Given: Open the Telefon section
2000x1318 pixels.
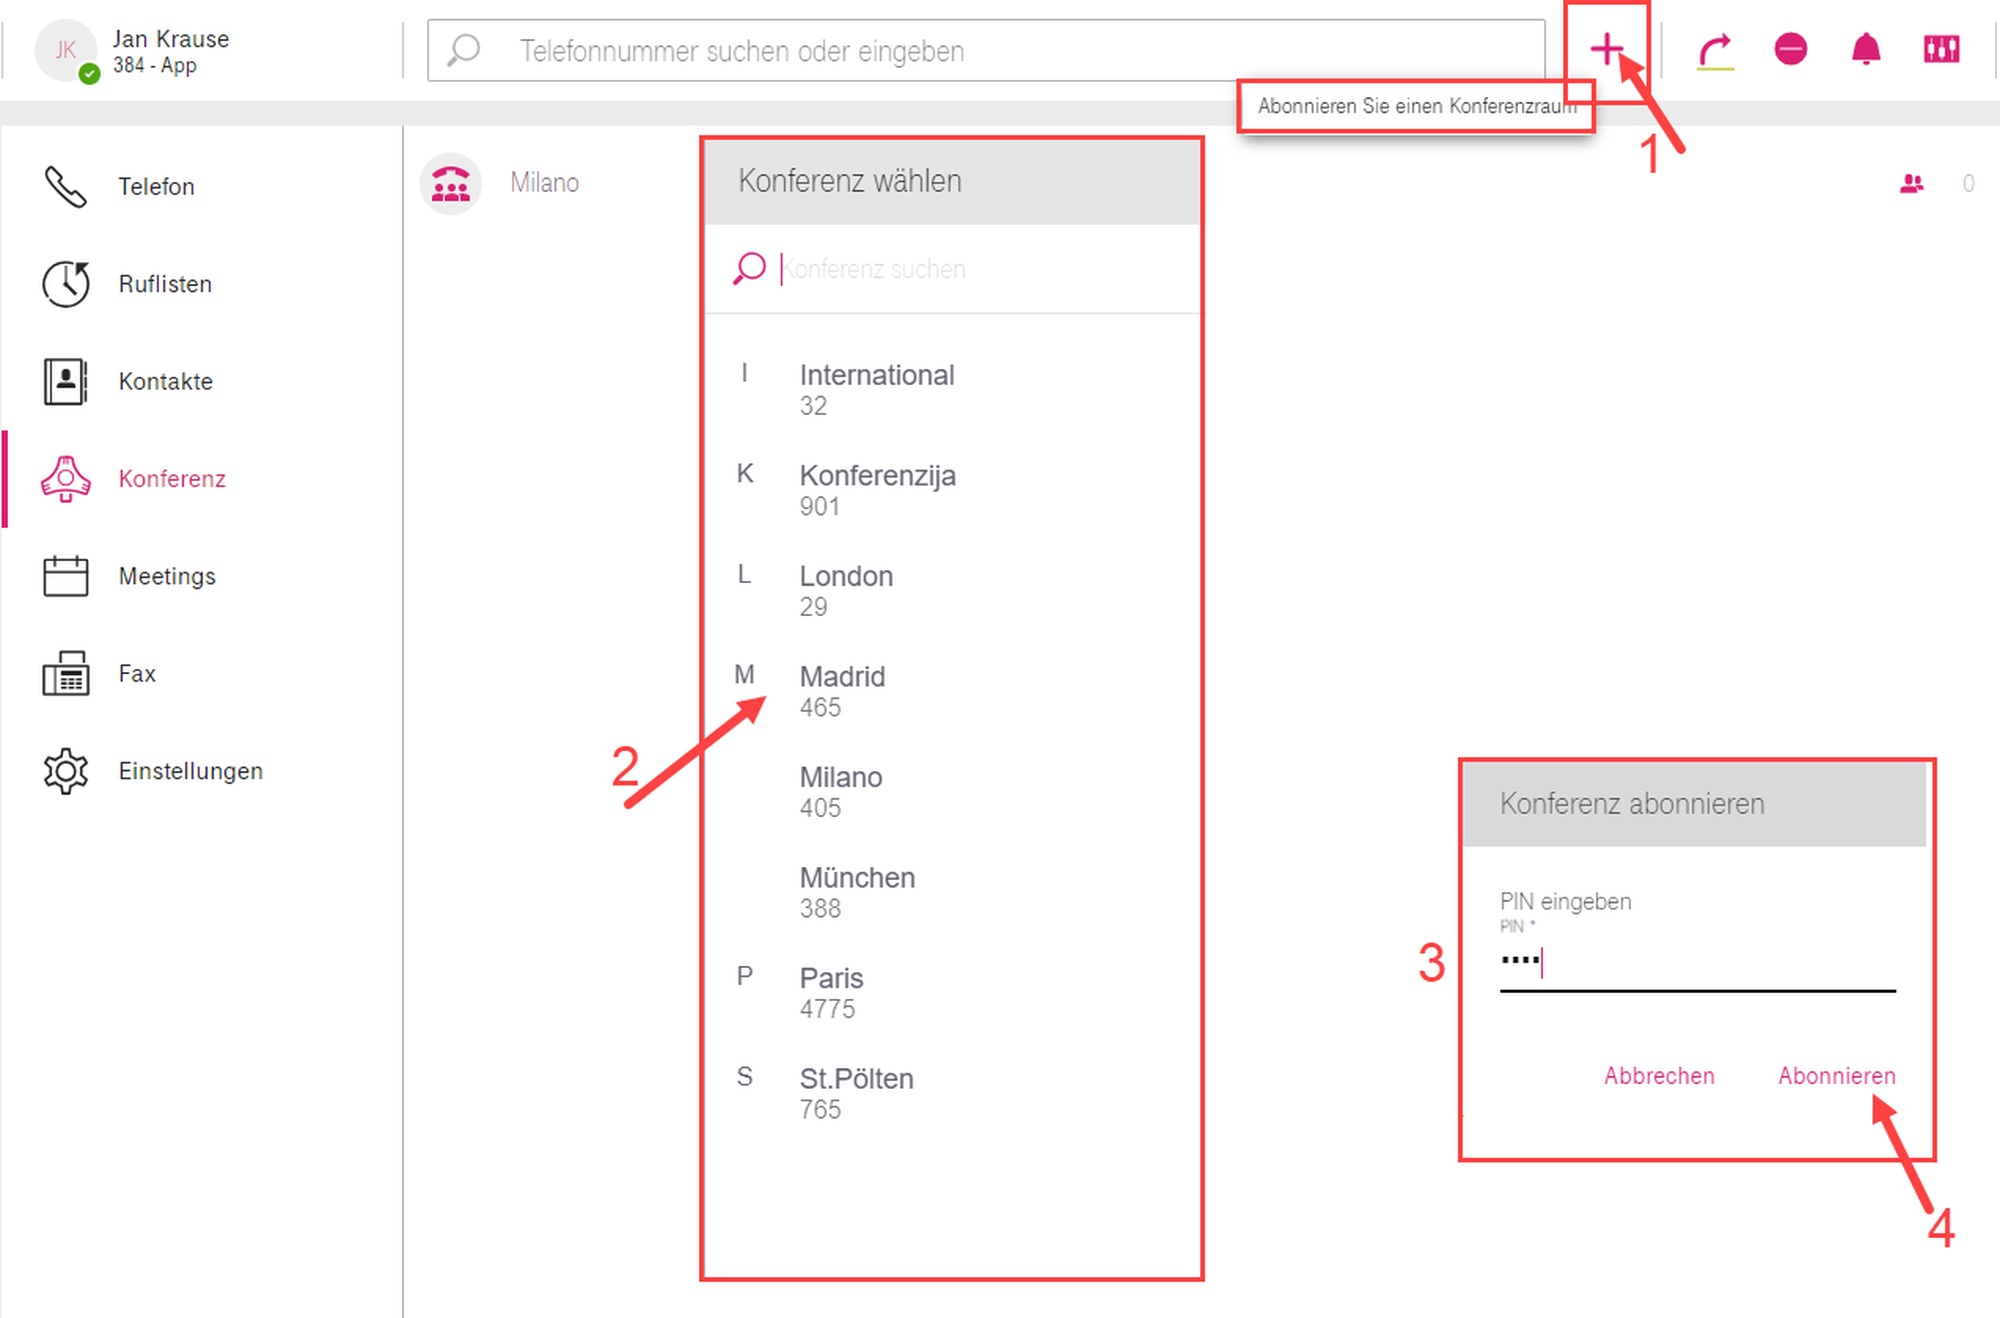Looking at the screenshot, I should point(155,187).
